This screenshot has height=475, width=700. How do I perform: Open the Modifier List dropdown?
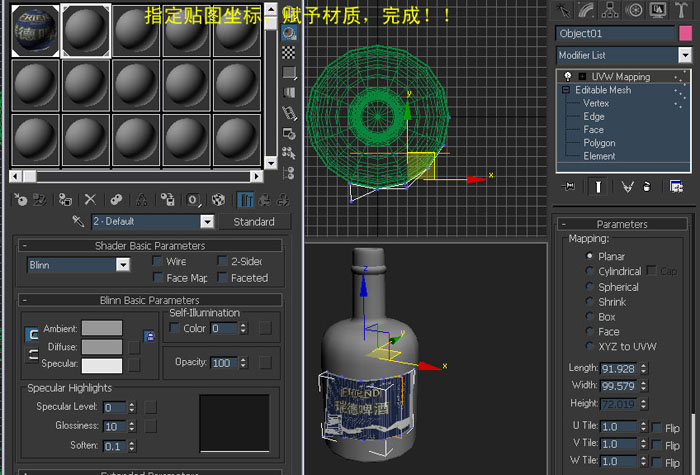pos(685,55)
